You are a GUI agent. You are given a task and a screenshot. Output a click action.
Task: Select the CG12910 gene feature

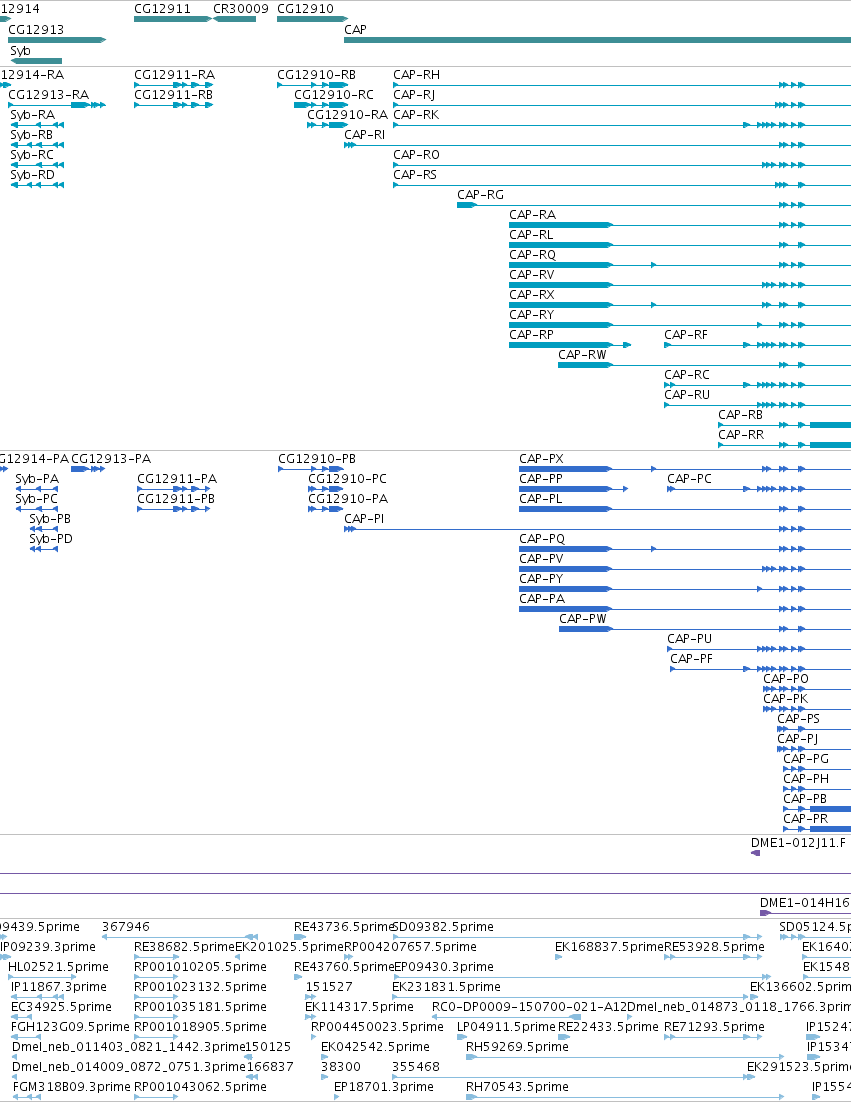[x=312, y=19]
